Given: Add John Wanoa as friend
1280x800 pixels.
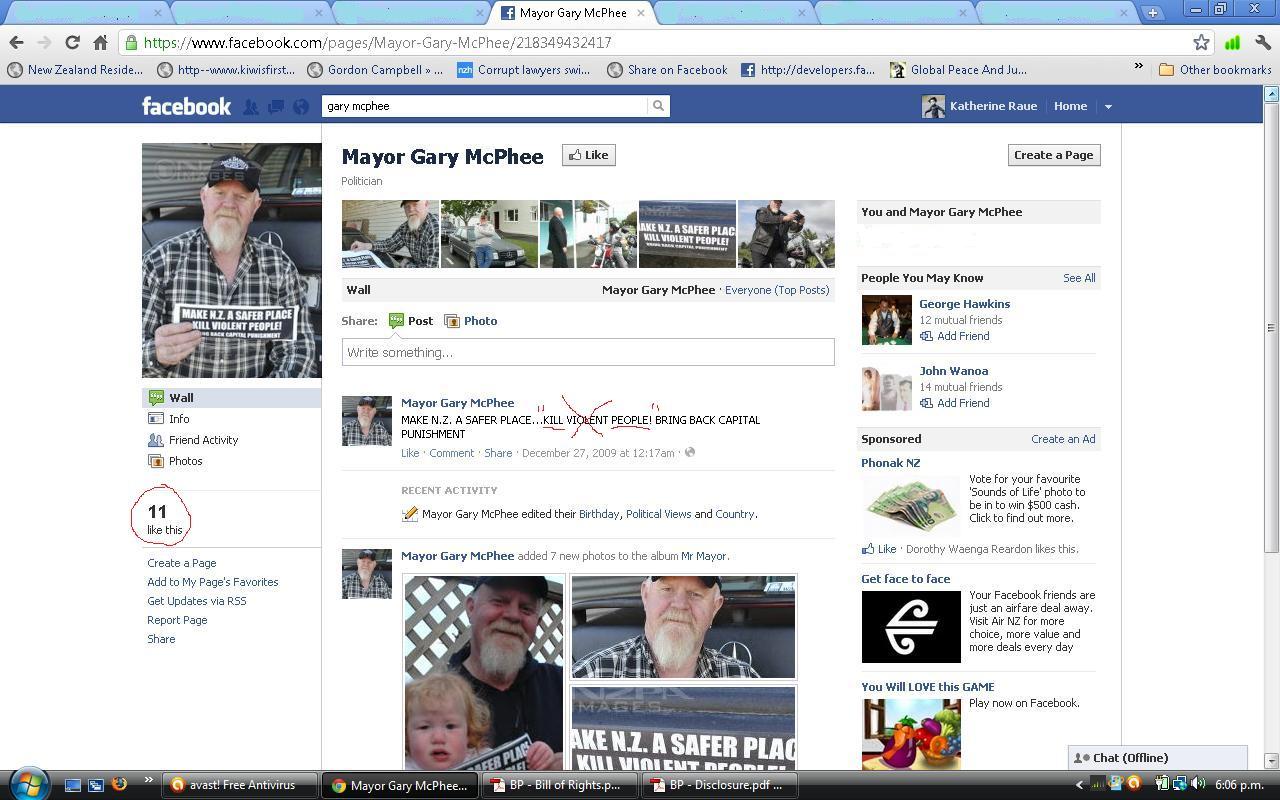Looking at the screenshot, I should [x=955, y=403].
